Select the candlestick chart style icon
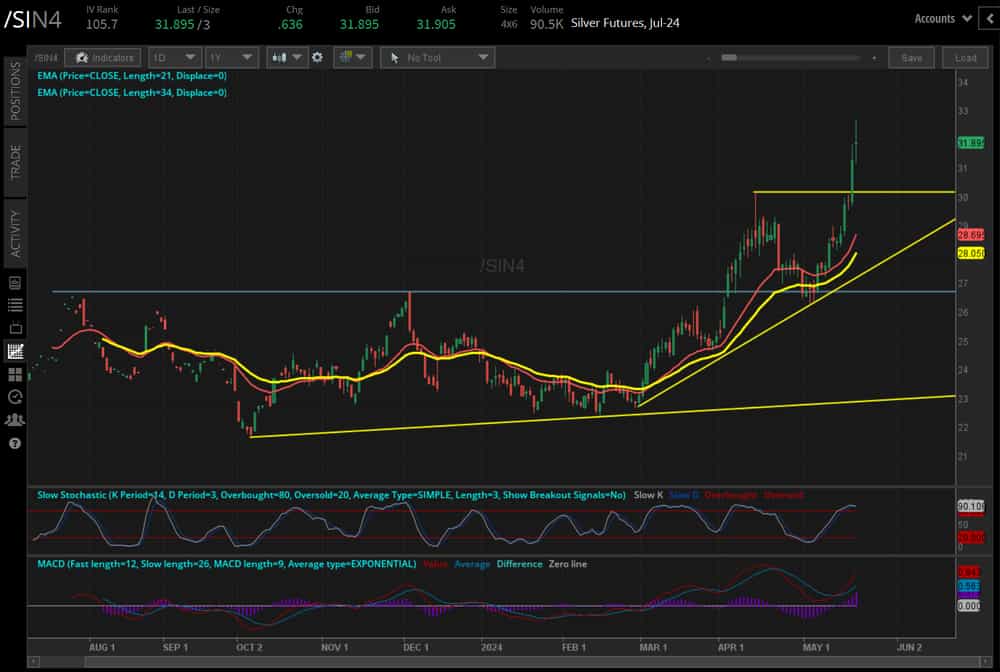 (x=280, y=57)
